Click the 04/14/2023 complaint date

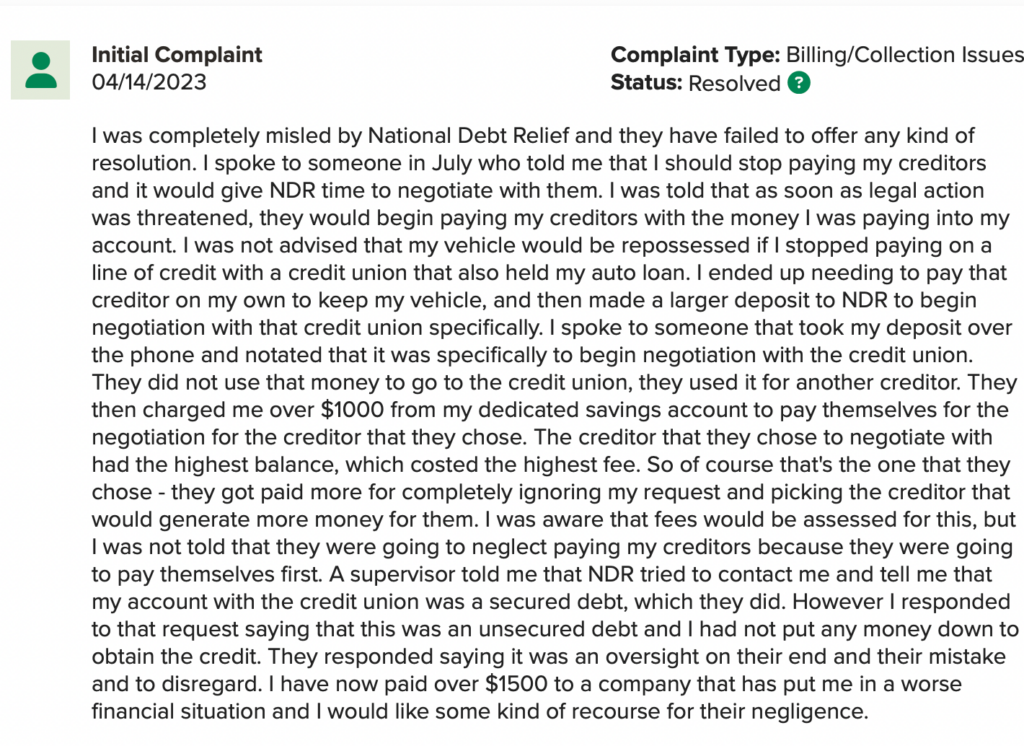coord(149,82)
